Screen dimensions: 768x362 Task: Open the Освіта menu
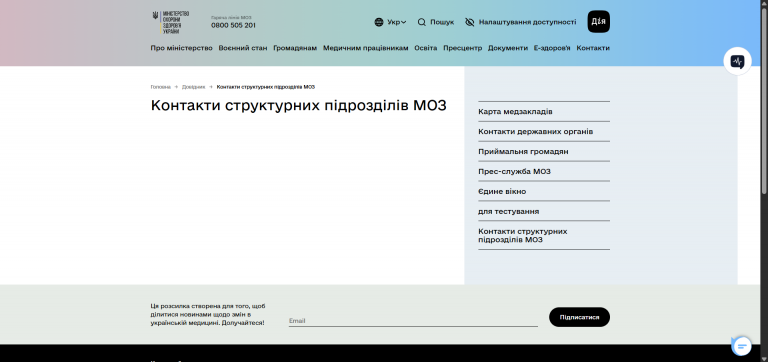[x=426, y=48]
